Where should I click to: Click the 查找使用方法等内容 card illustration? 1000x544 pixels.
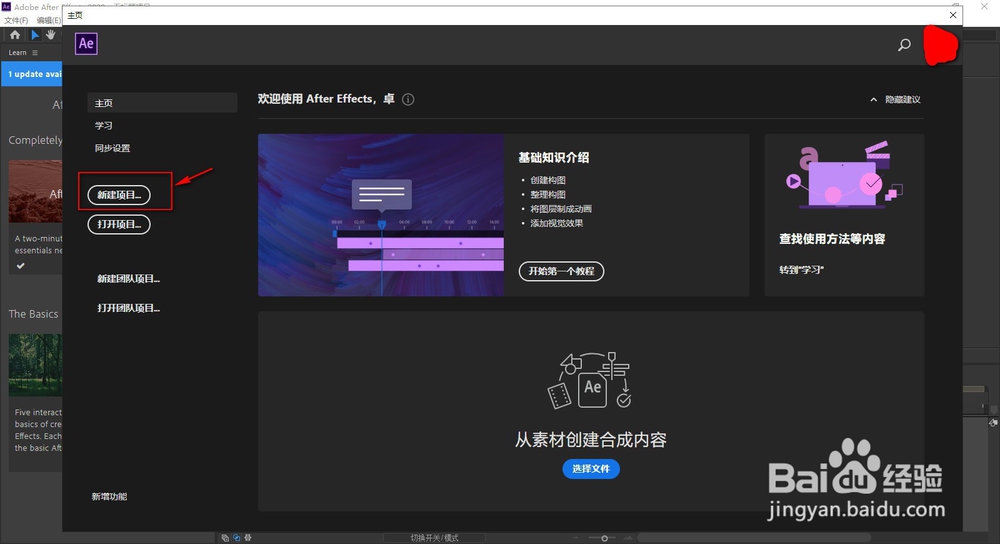(844, 174)
